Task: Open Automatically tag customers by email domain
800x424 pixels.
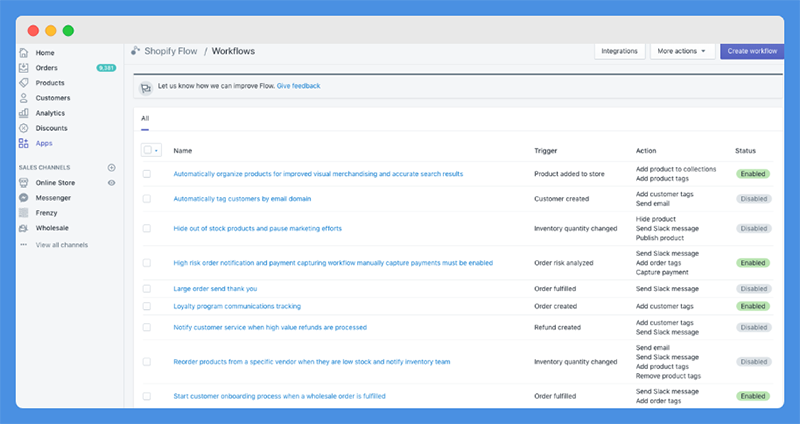Action: pyautogui.click(x=242, y=199)
